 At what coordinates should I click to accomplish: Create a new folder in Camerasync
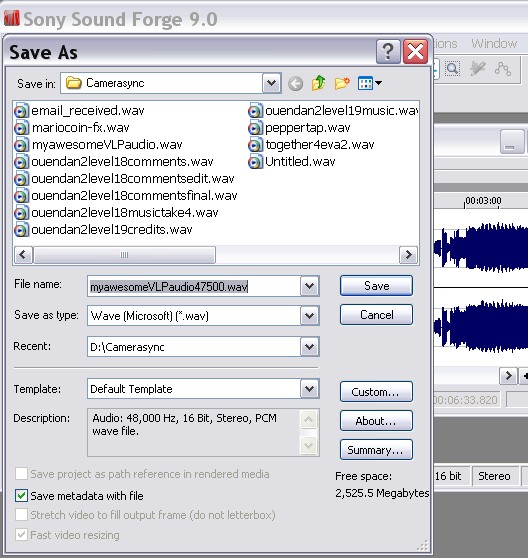point(342,83)
